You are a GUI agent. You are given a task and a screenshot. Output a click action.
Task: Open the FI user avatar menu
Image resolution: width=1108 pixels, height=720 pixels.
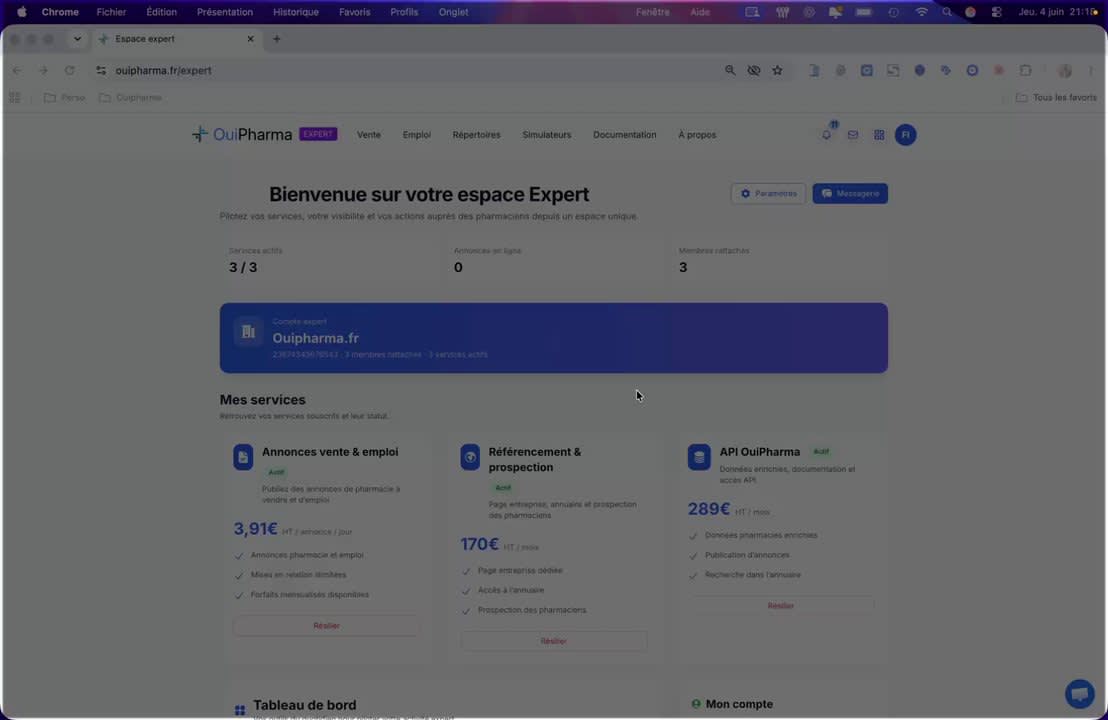(x=905, y=135)
